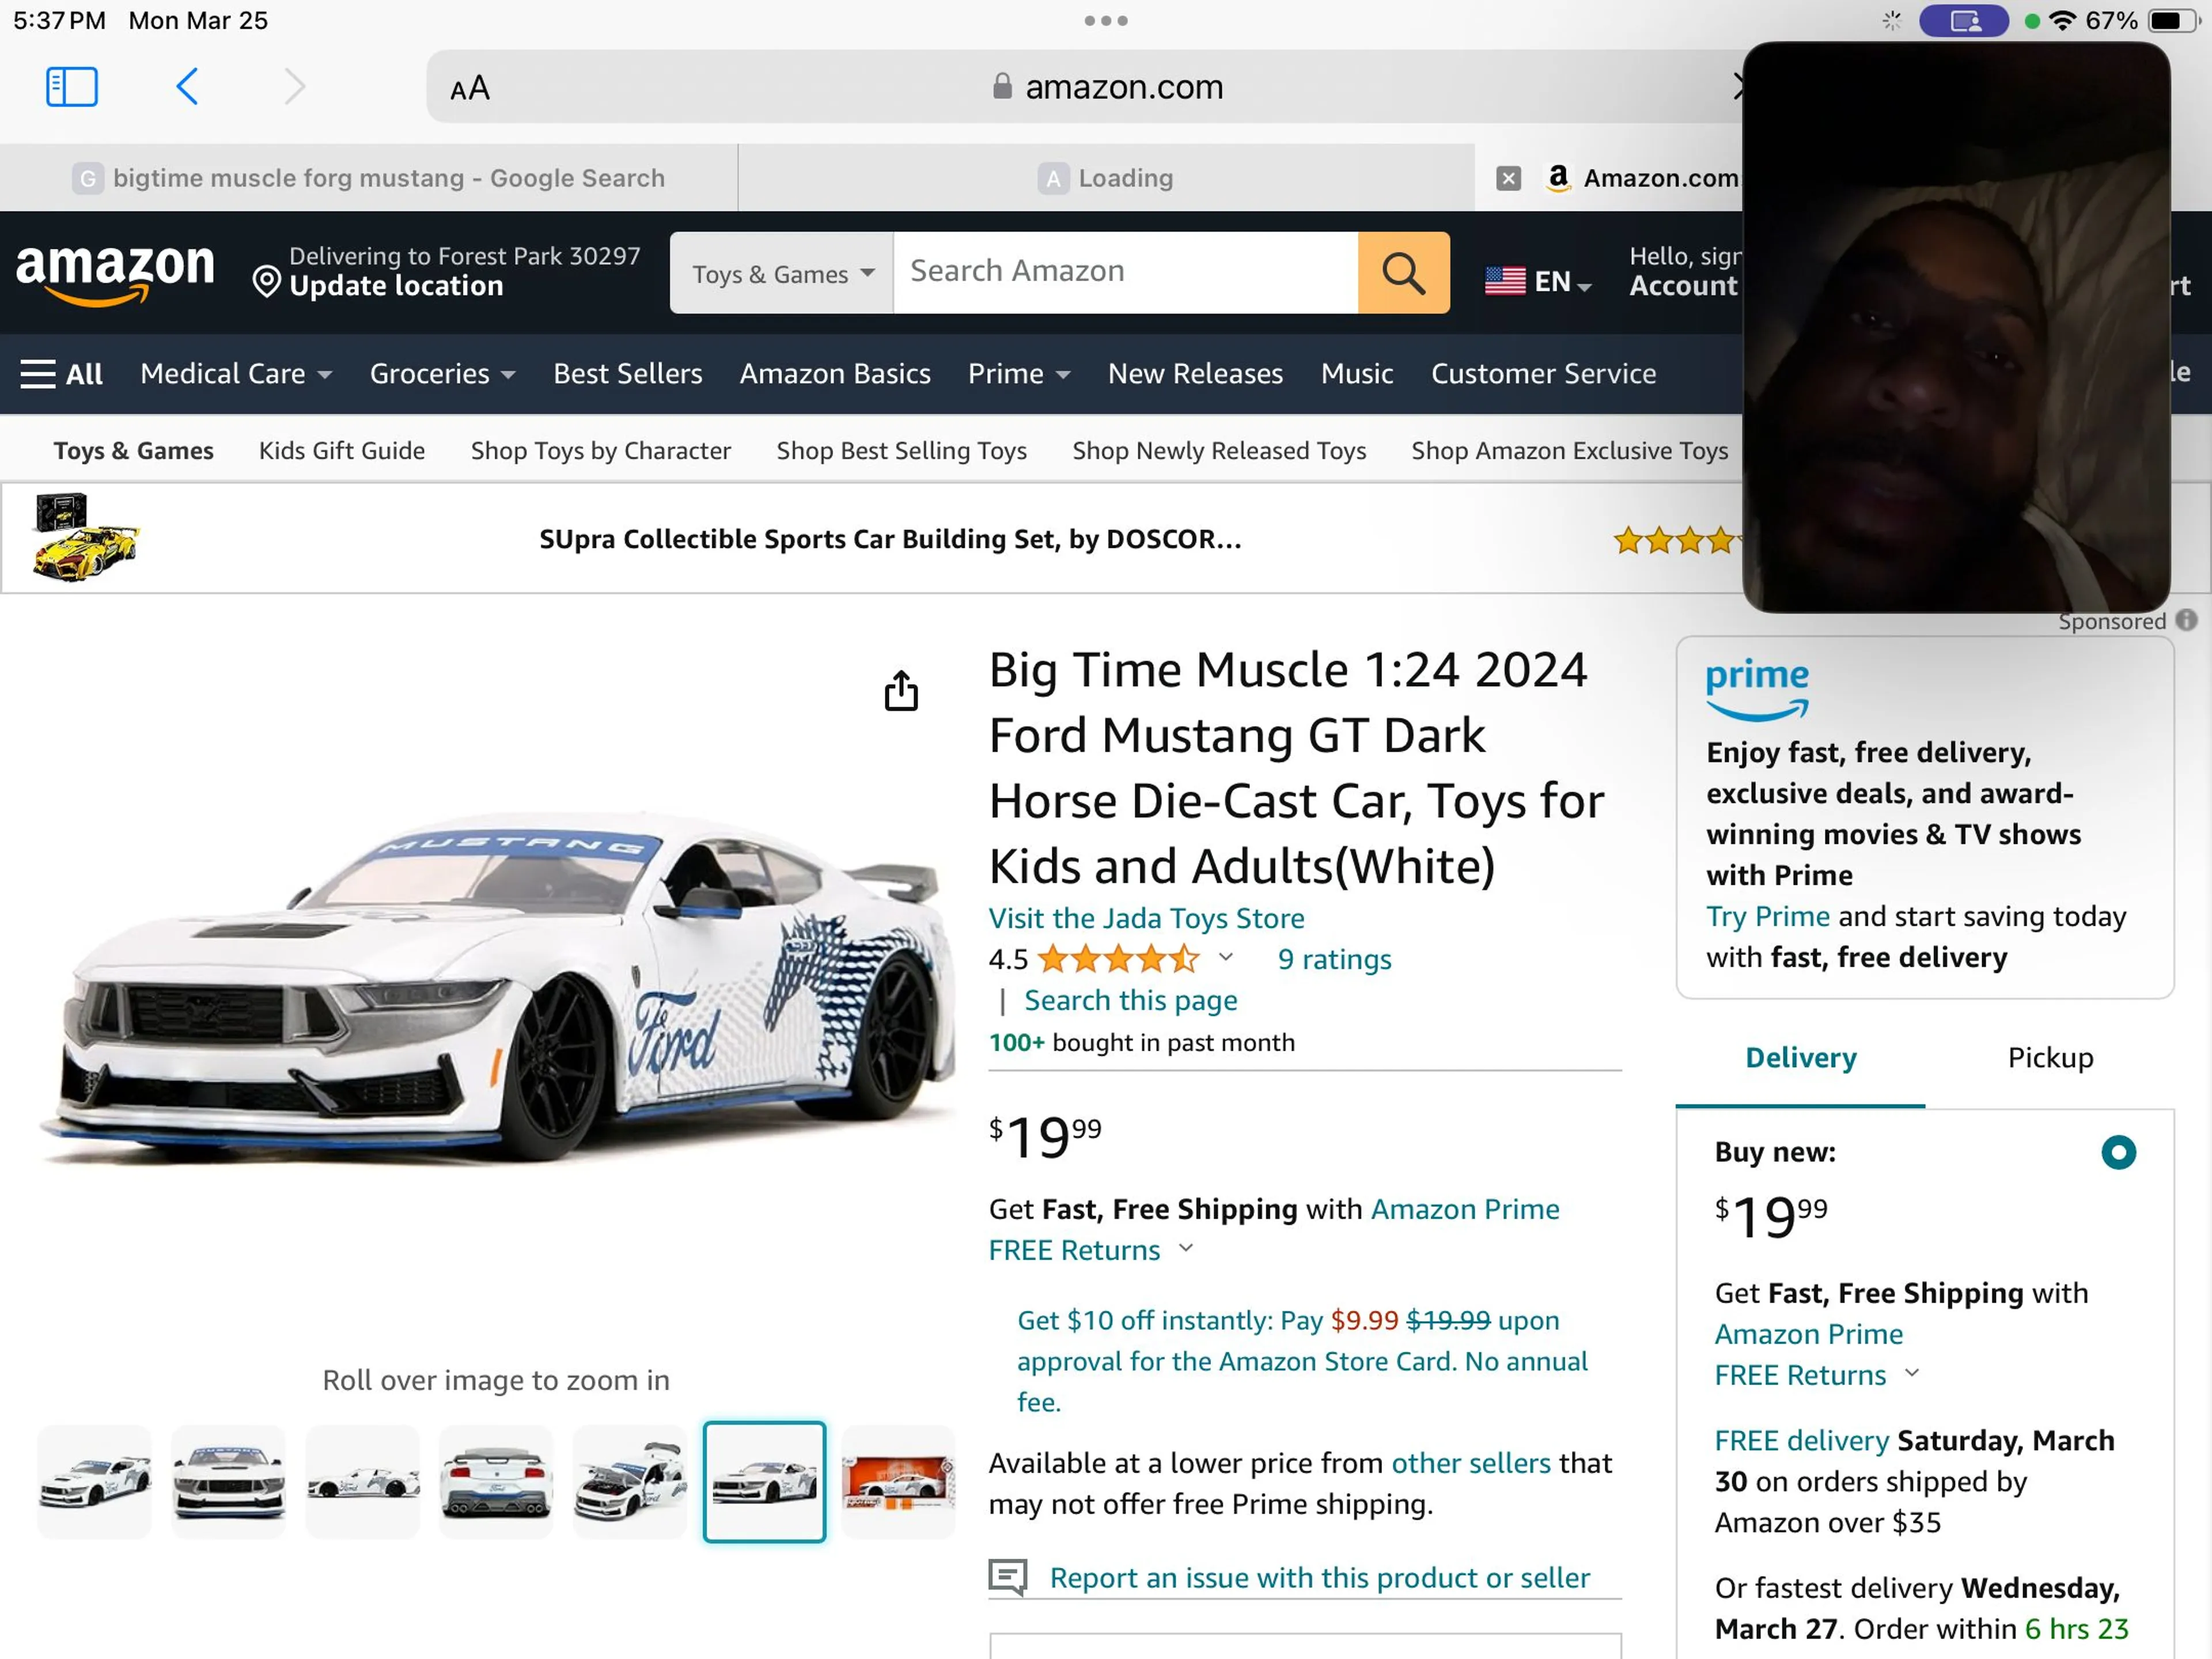Select the Delivery tab
Image resolution: width=2212 pixels, height=1659 pixels.
1800,1057
